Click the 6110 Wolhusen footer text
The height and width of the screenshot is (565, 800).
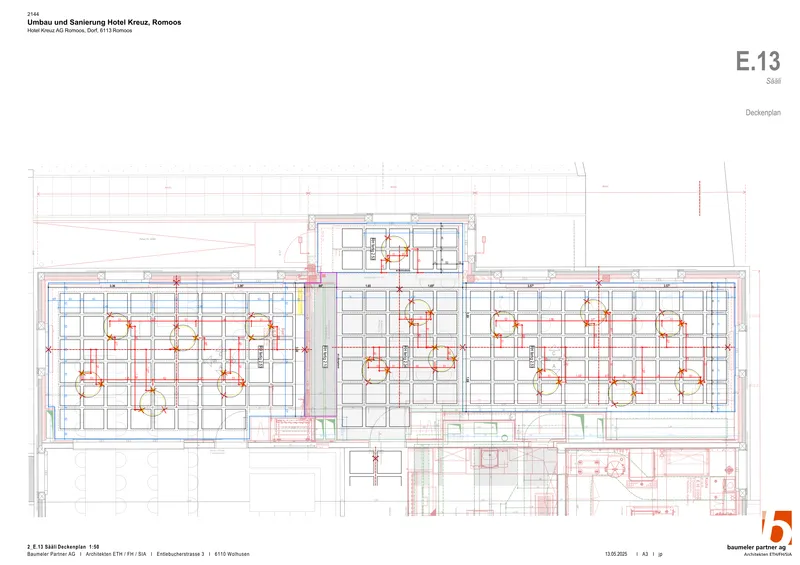point(232,554)
